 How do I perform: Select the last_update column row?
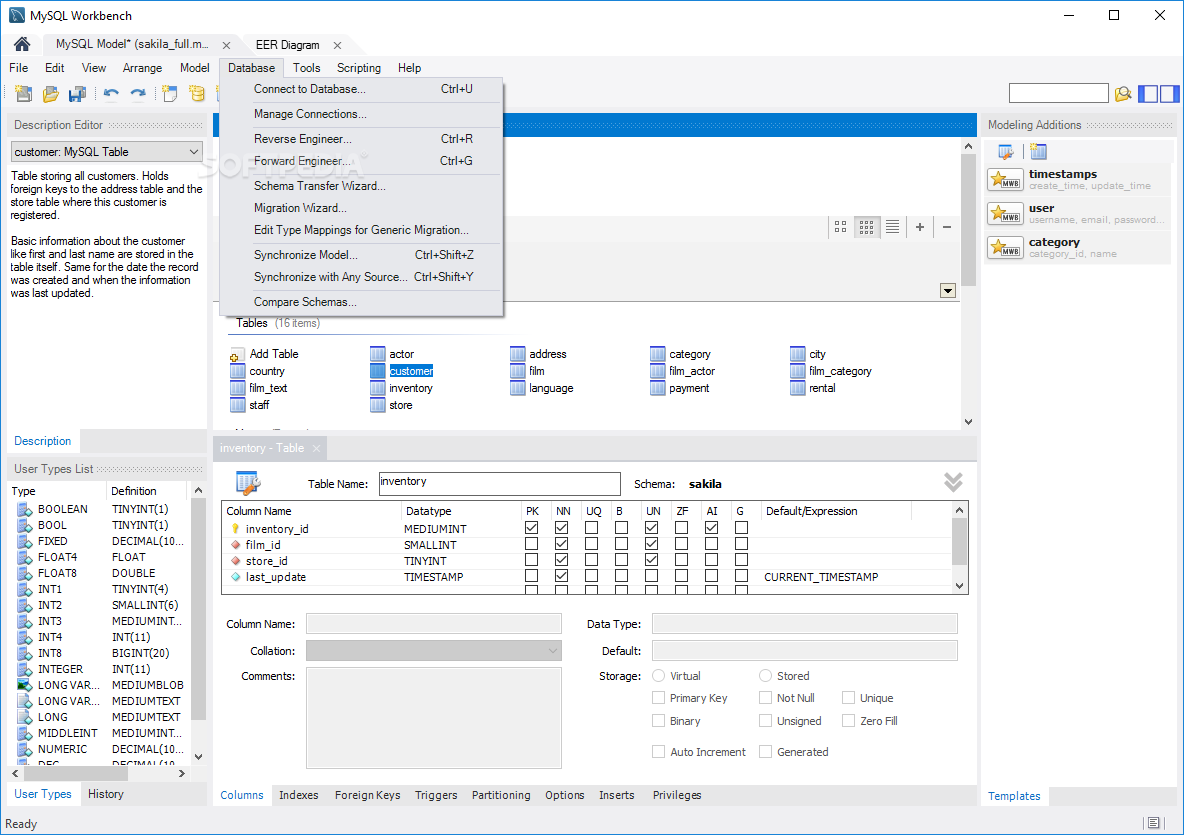(586, 577)
